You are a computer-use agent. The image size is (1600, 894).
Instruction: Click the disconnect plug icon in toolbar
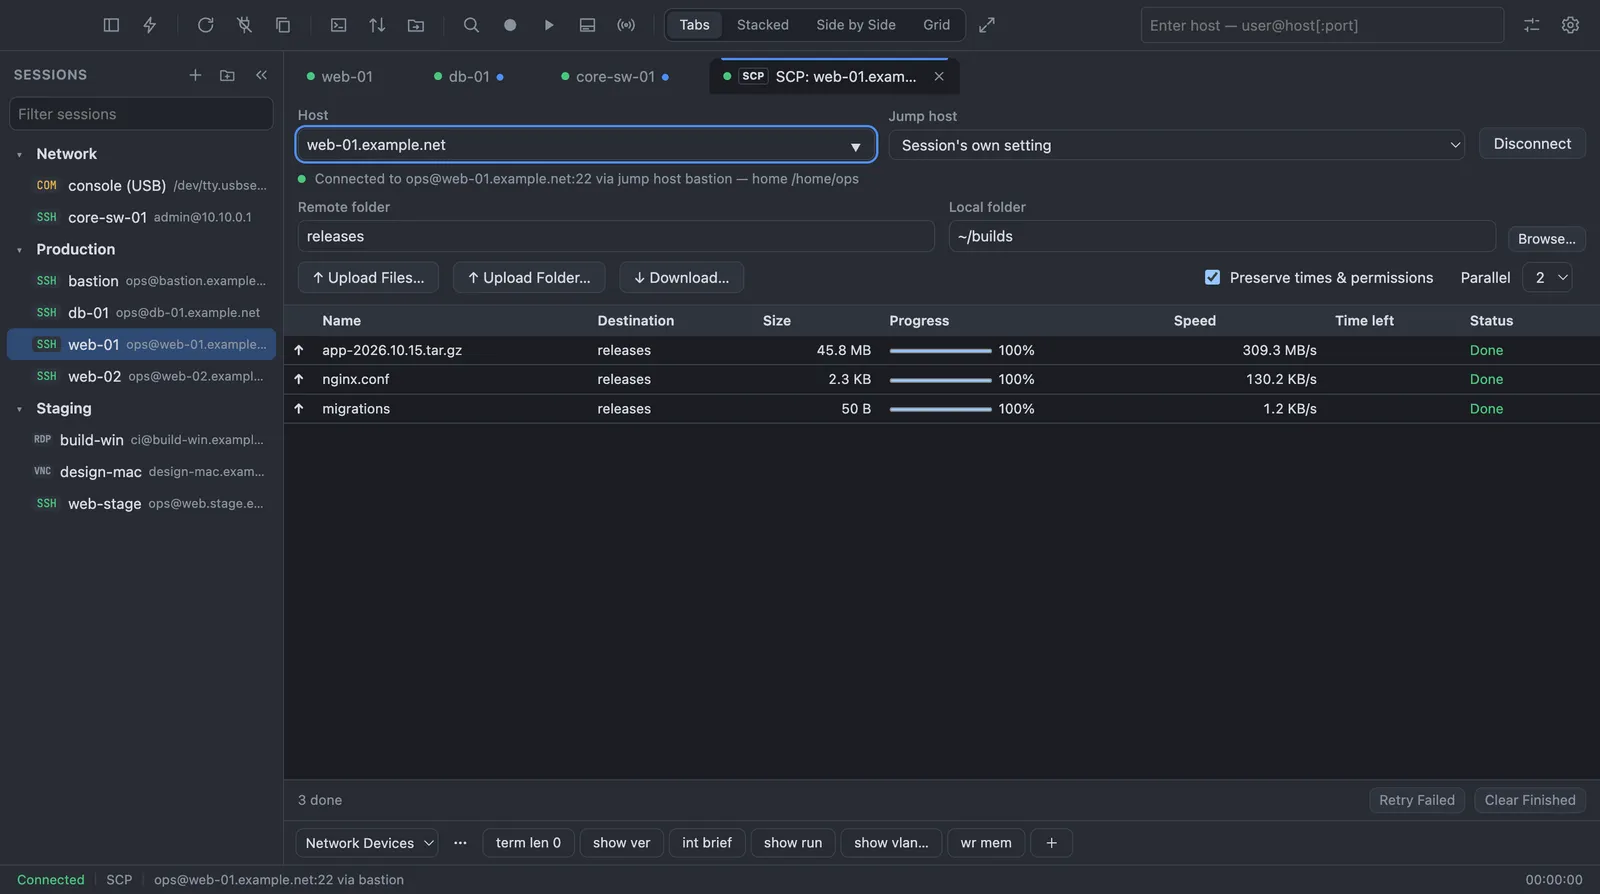click(244, 25)
